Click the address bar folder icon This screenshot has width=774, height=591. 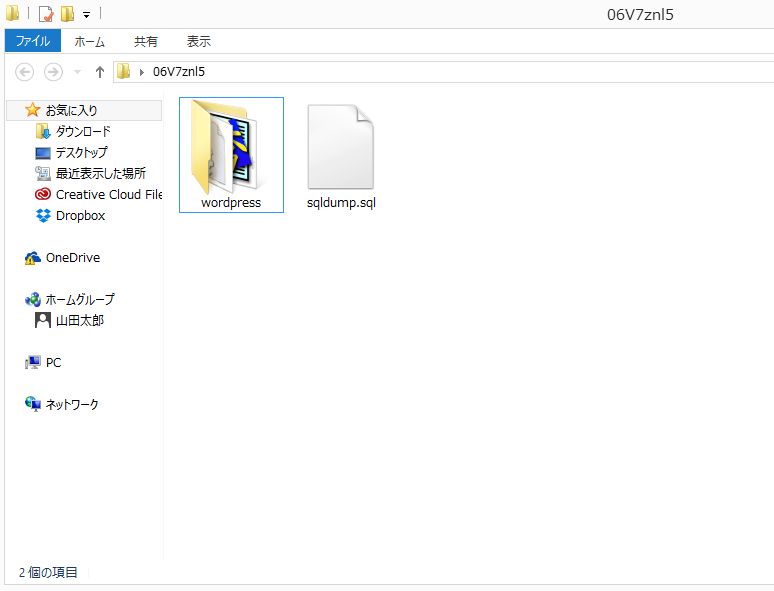123,72
